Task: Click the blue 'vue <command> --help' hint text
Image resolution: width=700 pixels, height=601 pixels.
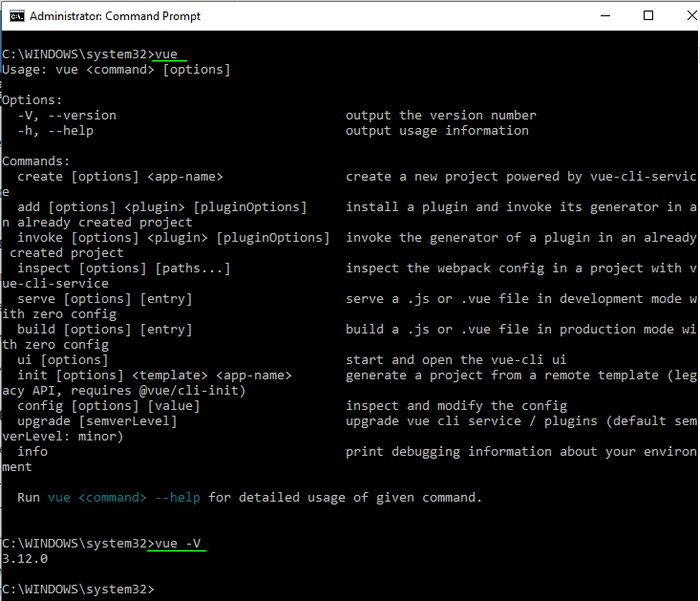Action: point(124,497)
